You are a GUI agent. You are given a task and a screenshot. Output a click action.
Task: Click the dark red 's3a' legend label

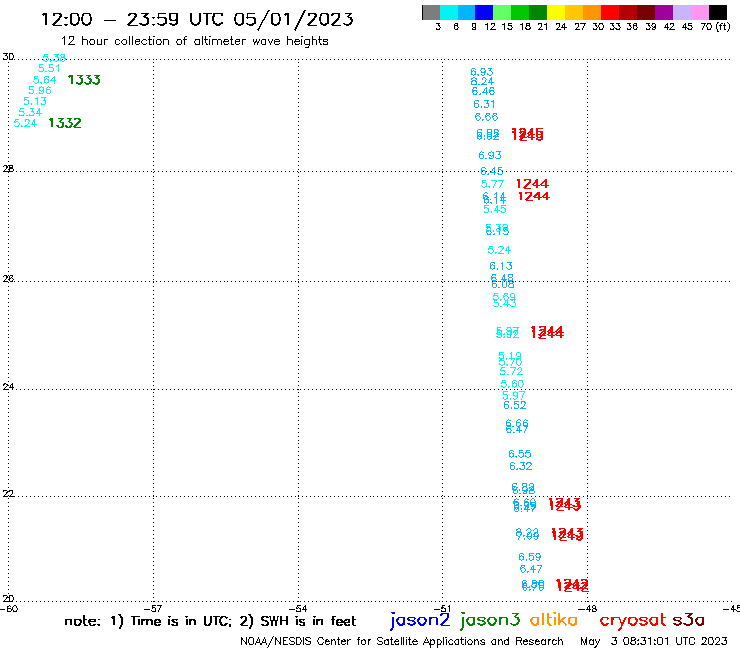click(x=688, y=619)
